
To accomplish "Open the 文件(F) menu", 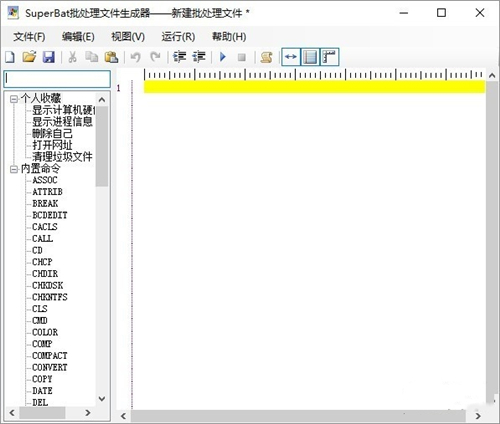I will [29, 37].
